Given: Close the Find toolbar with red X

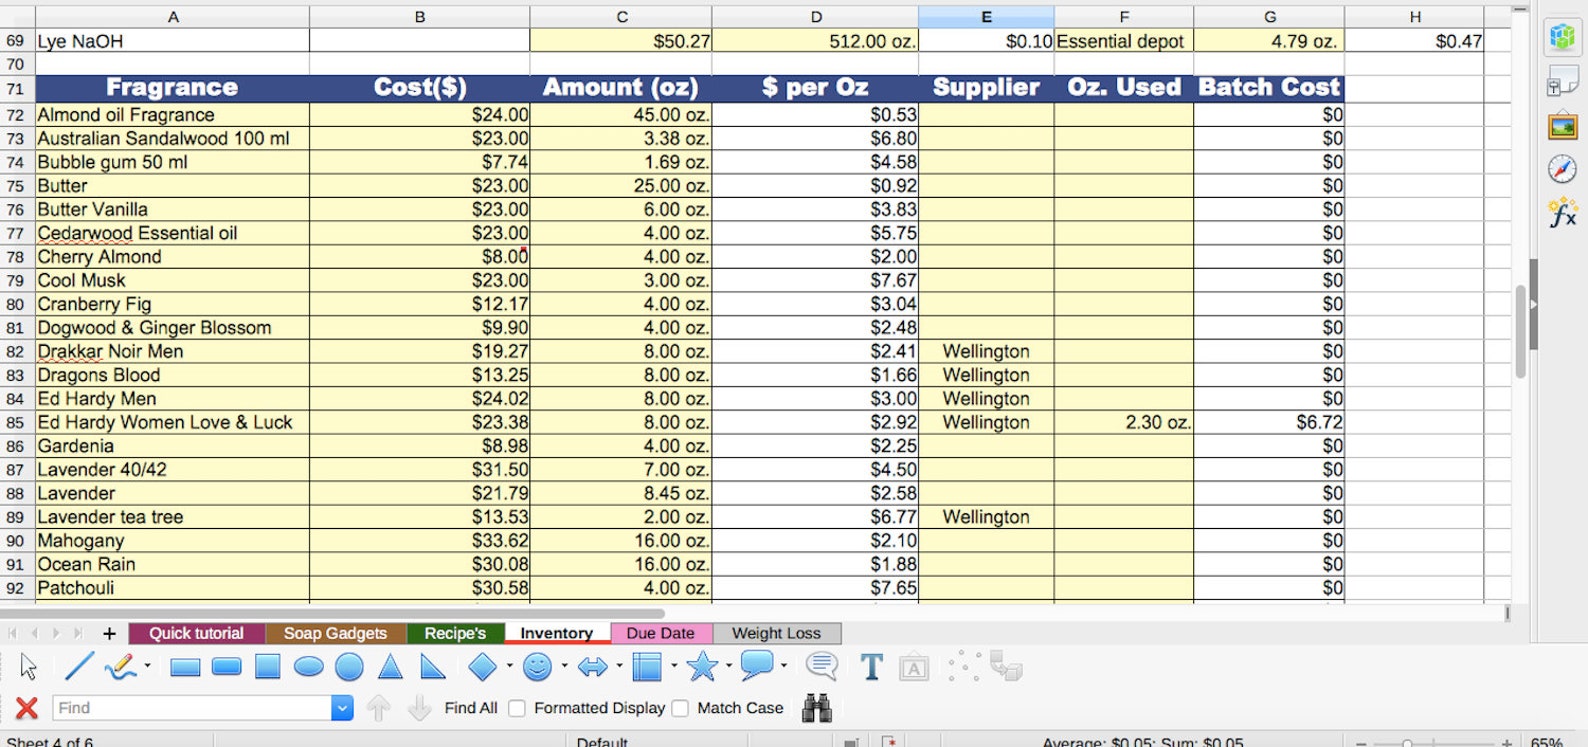Looking at the screenshot, I should [27, 708].
